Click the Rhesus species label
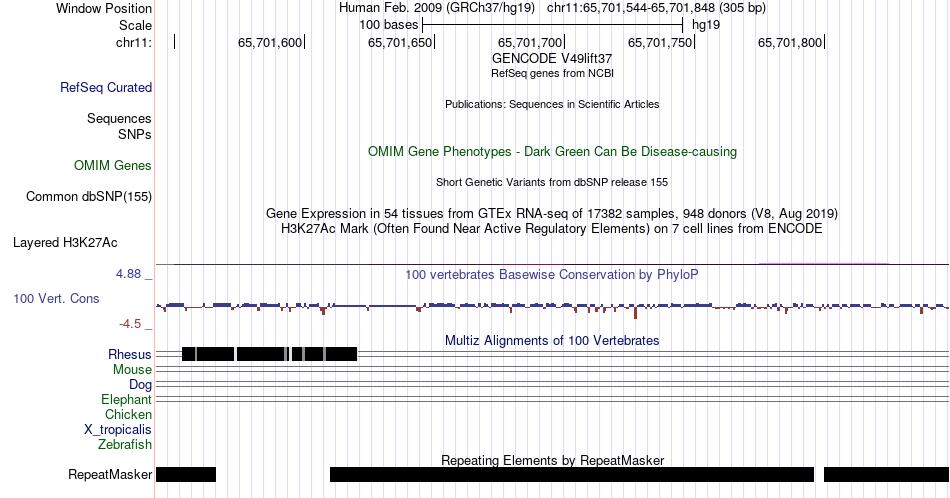This screenshot has height=498, width=950. coord(130,354)
